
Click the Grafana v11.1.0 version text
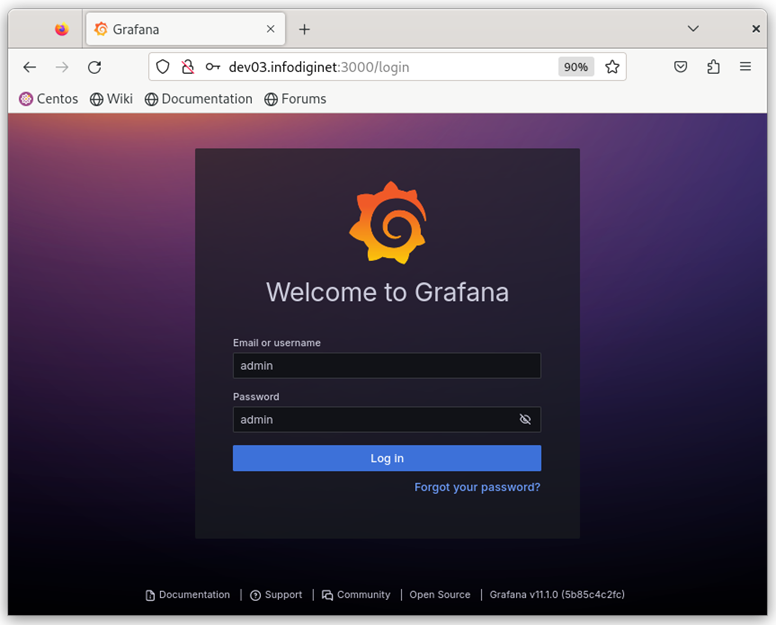pyautogui.click(x=557, y=595)
